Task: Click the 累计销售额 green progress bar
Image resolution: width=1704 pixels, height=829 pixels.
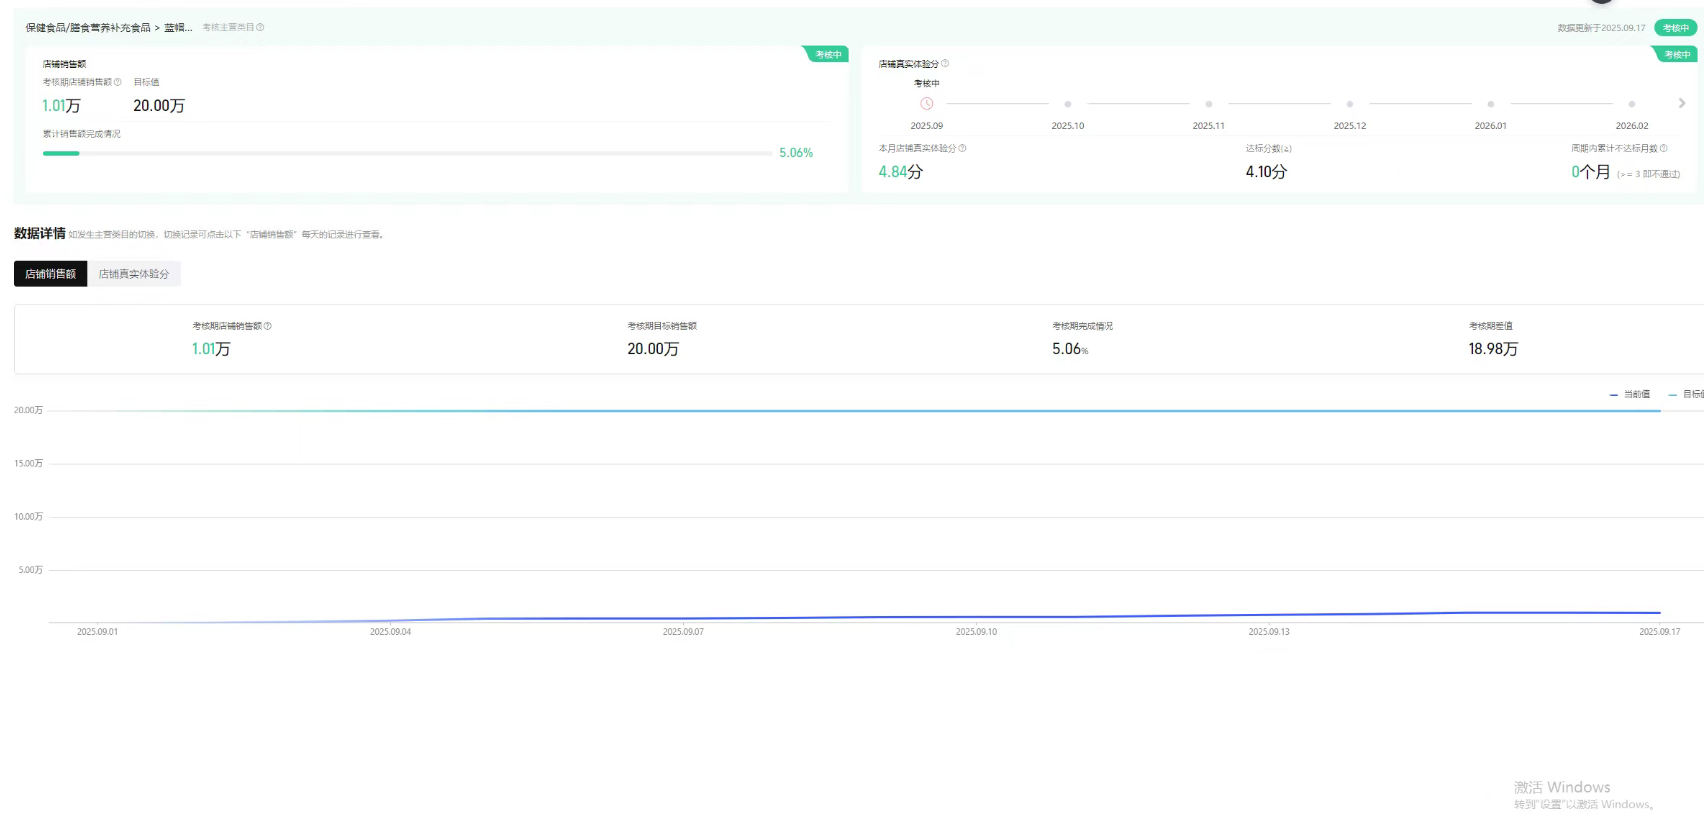Action: [x=61, y=153]
